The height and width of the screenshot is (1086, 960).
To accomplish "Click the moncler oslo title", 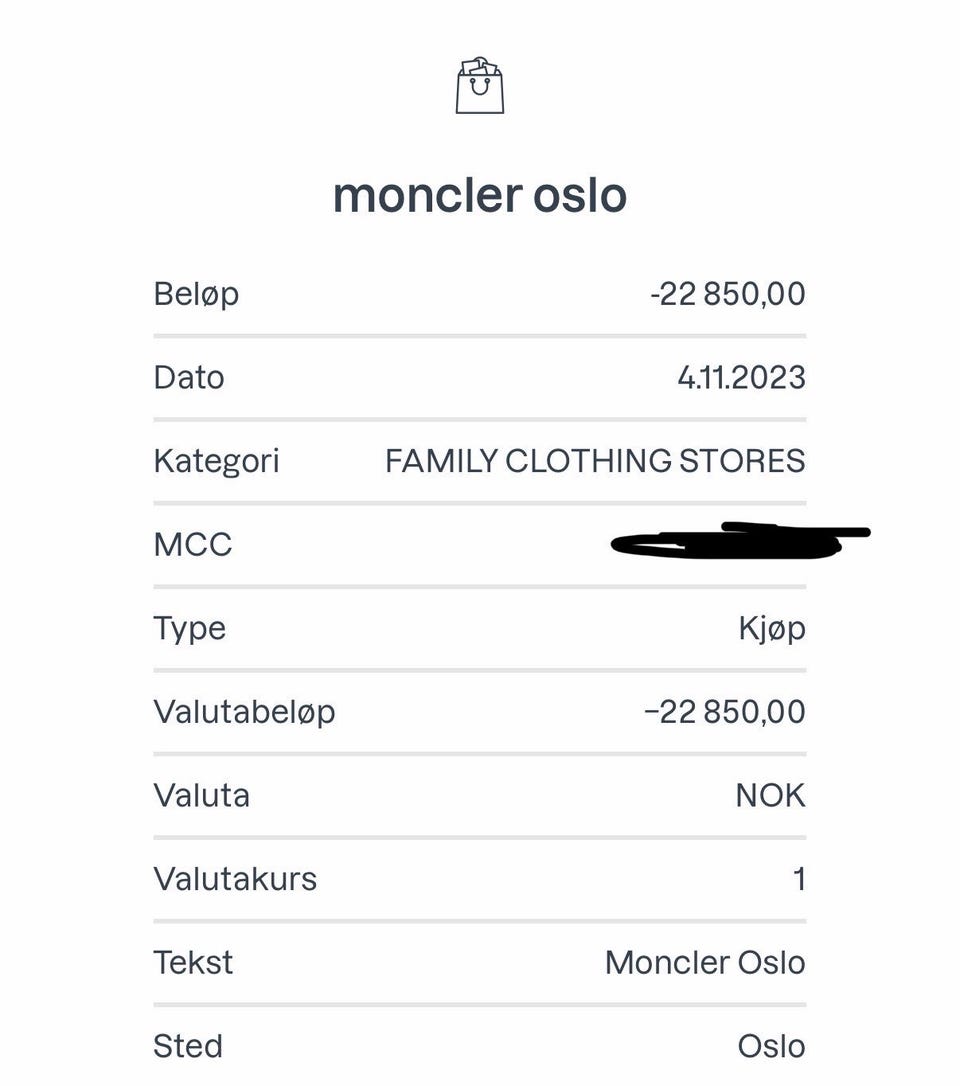I will [x=480, y=195].
